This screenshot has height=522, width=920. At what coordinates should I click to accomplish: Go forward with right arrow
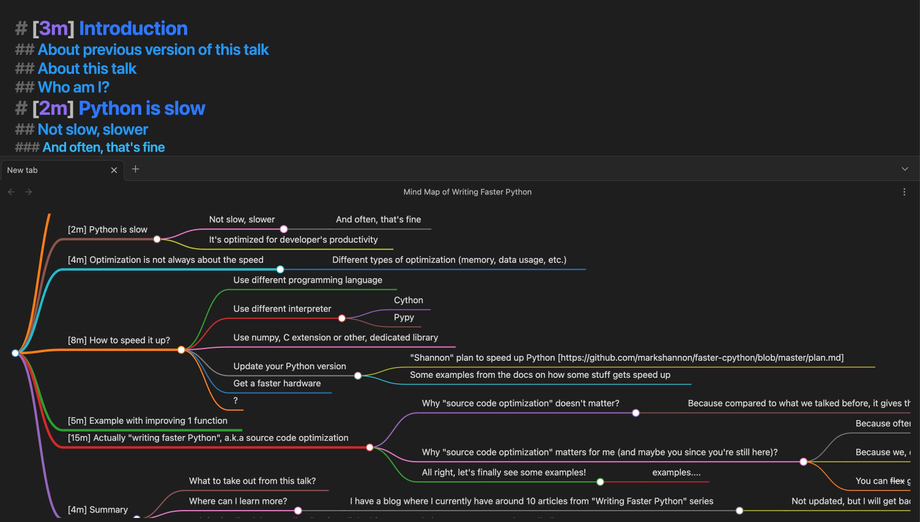pyautogui.click(x=28, y=192)
